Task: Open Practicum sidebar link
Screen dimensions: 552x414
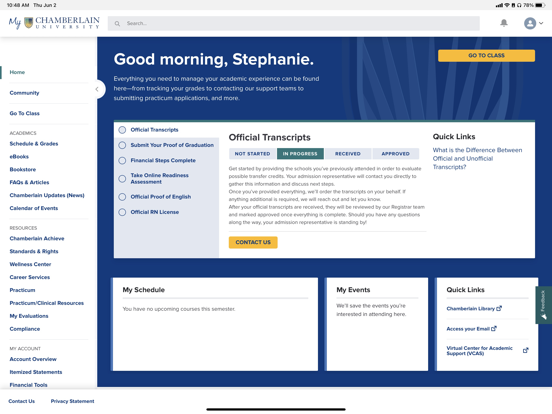Action: tap(23, 290)
